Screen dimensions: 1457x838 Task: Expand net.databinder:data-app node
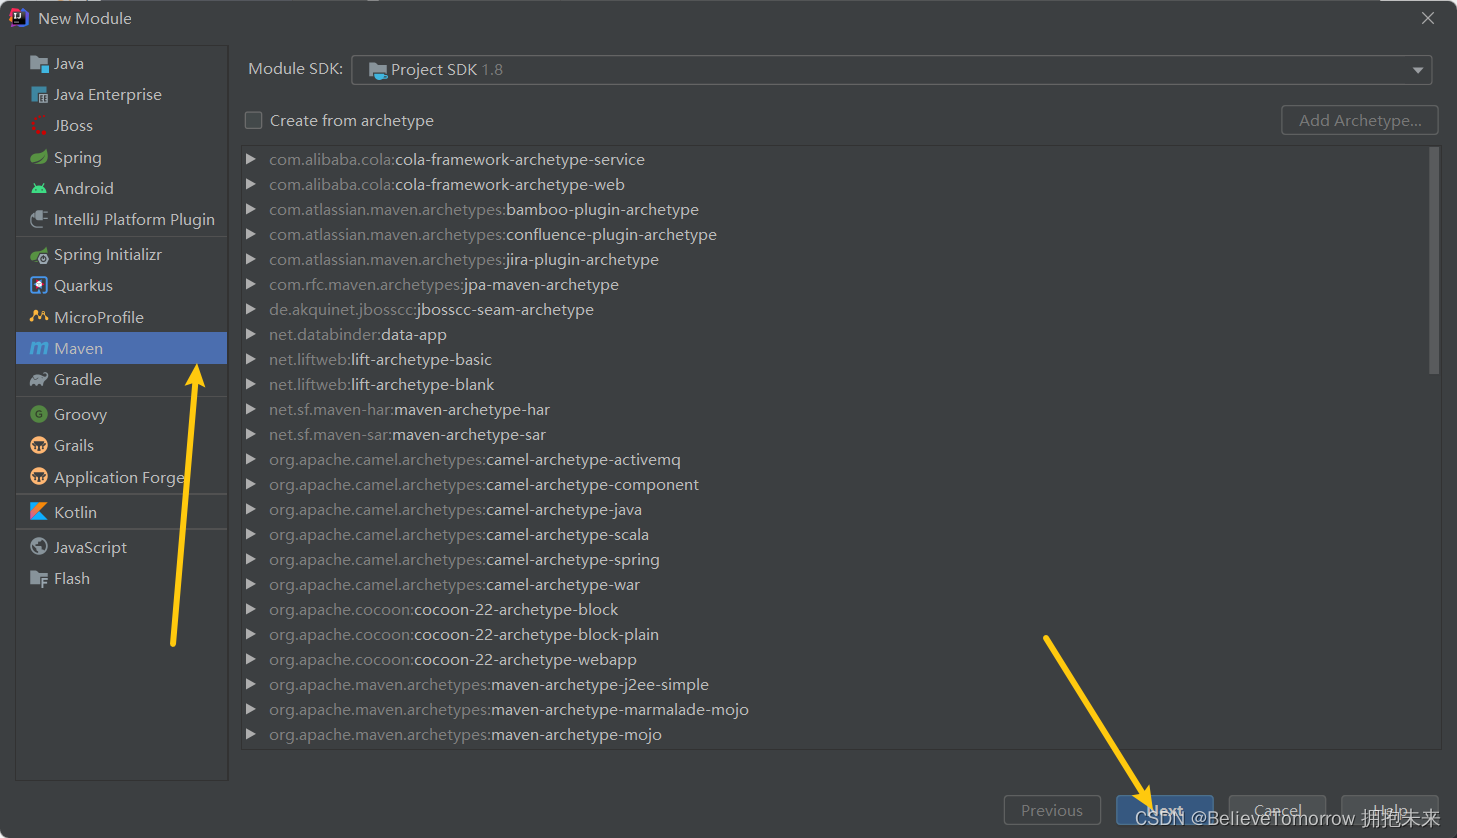tap(251, 334)
